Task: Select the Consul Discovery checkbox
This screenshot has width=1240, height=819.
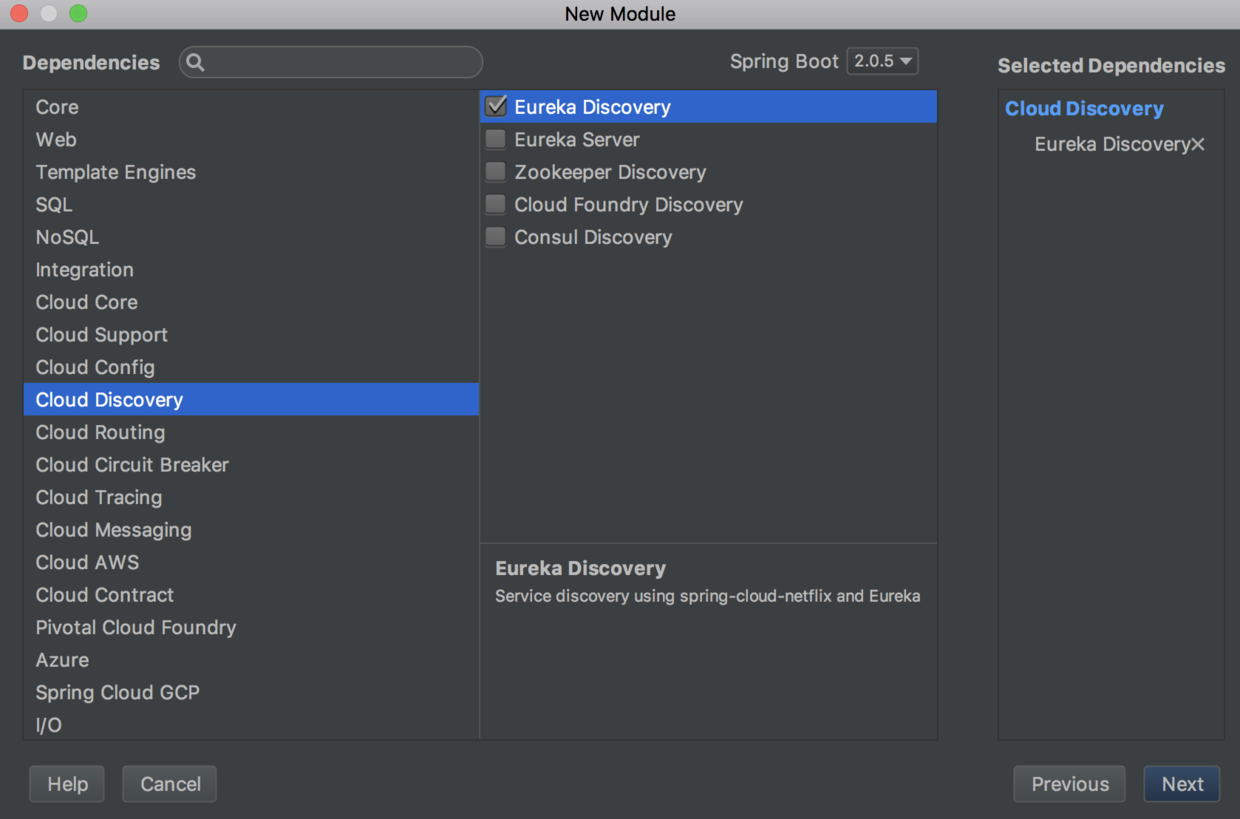Action: pos(496,237)
